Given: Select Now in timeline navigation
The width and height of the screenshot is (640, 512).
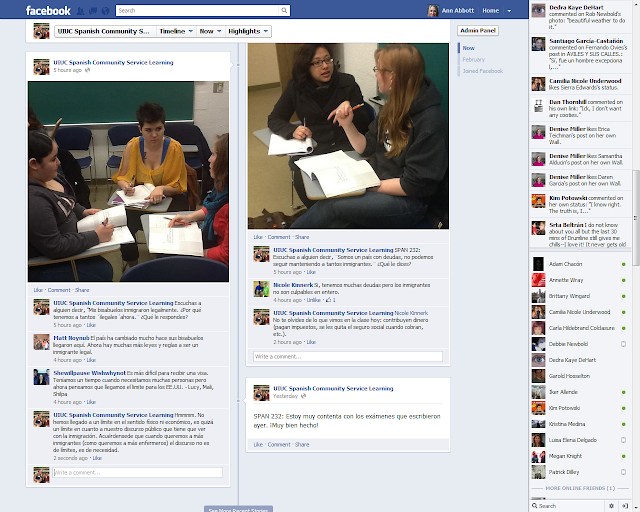Looking at the screenshot, I should (x=468, y=48).
